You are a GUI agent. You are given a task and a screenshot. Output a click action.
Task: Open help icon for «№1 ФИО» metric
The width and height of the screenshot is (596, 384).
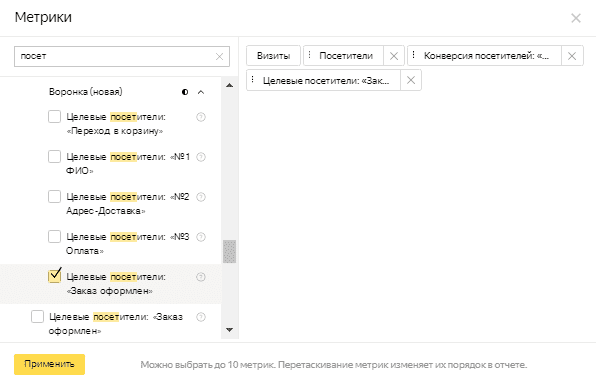click(201, 157)
